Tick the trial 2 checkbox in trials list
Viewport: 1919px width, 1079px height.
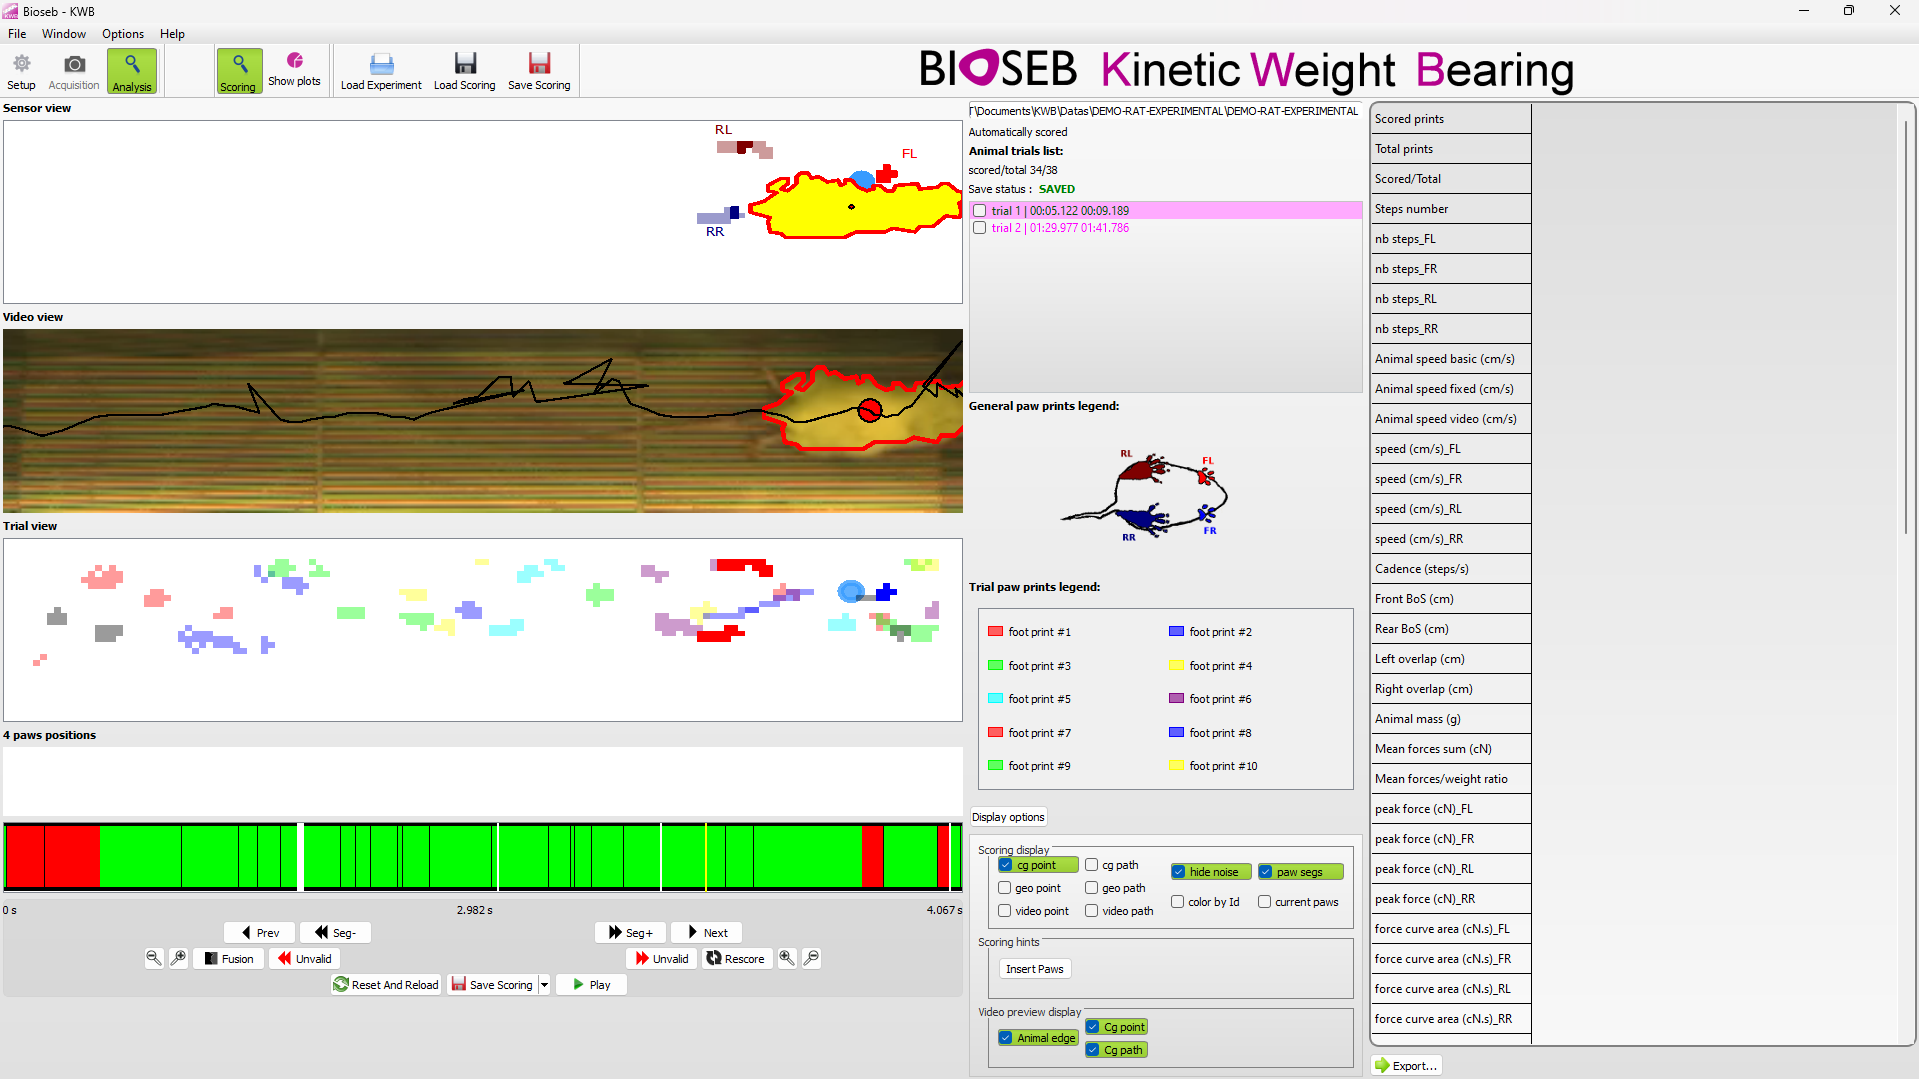(x=980, y=228)
